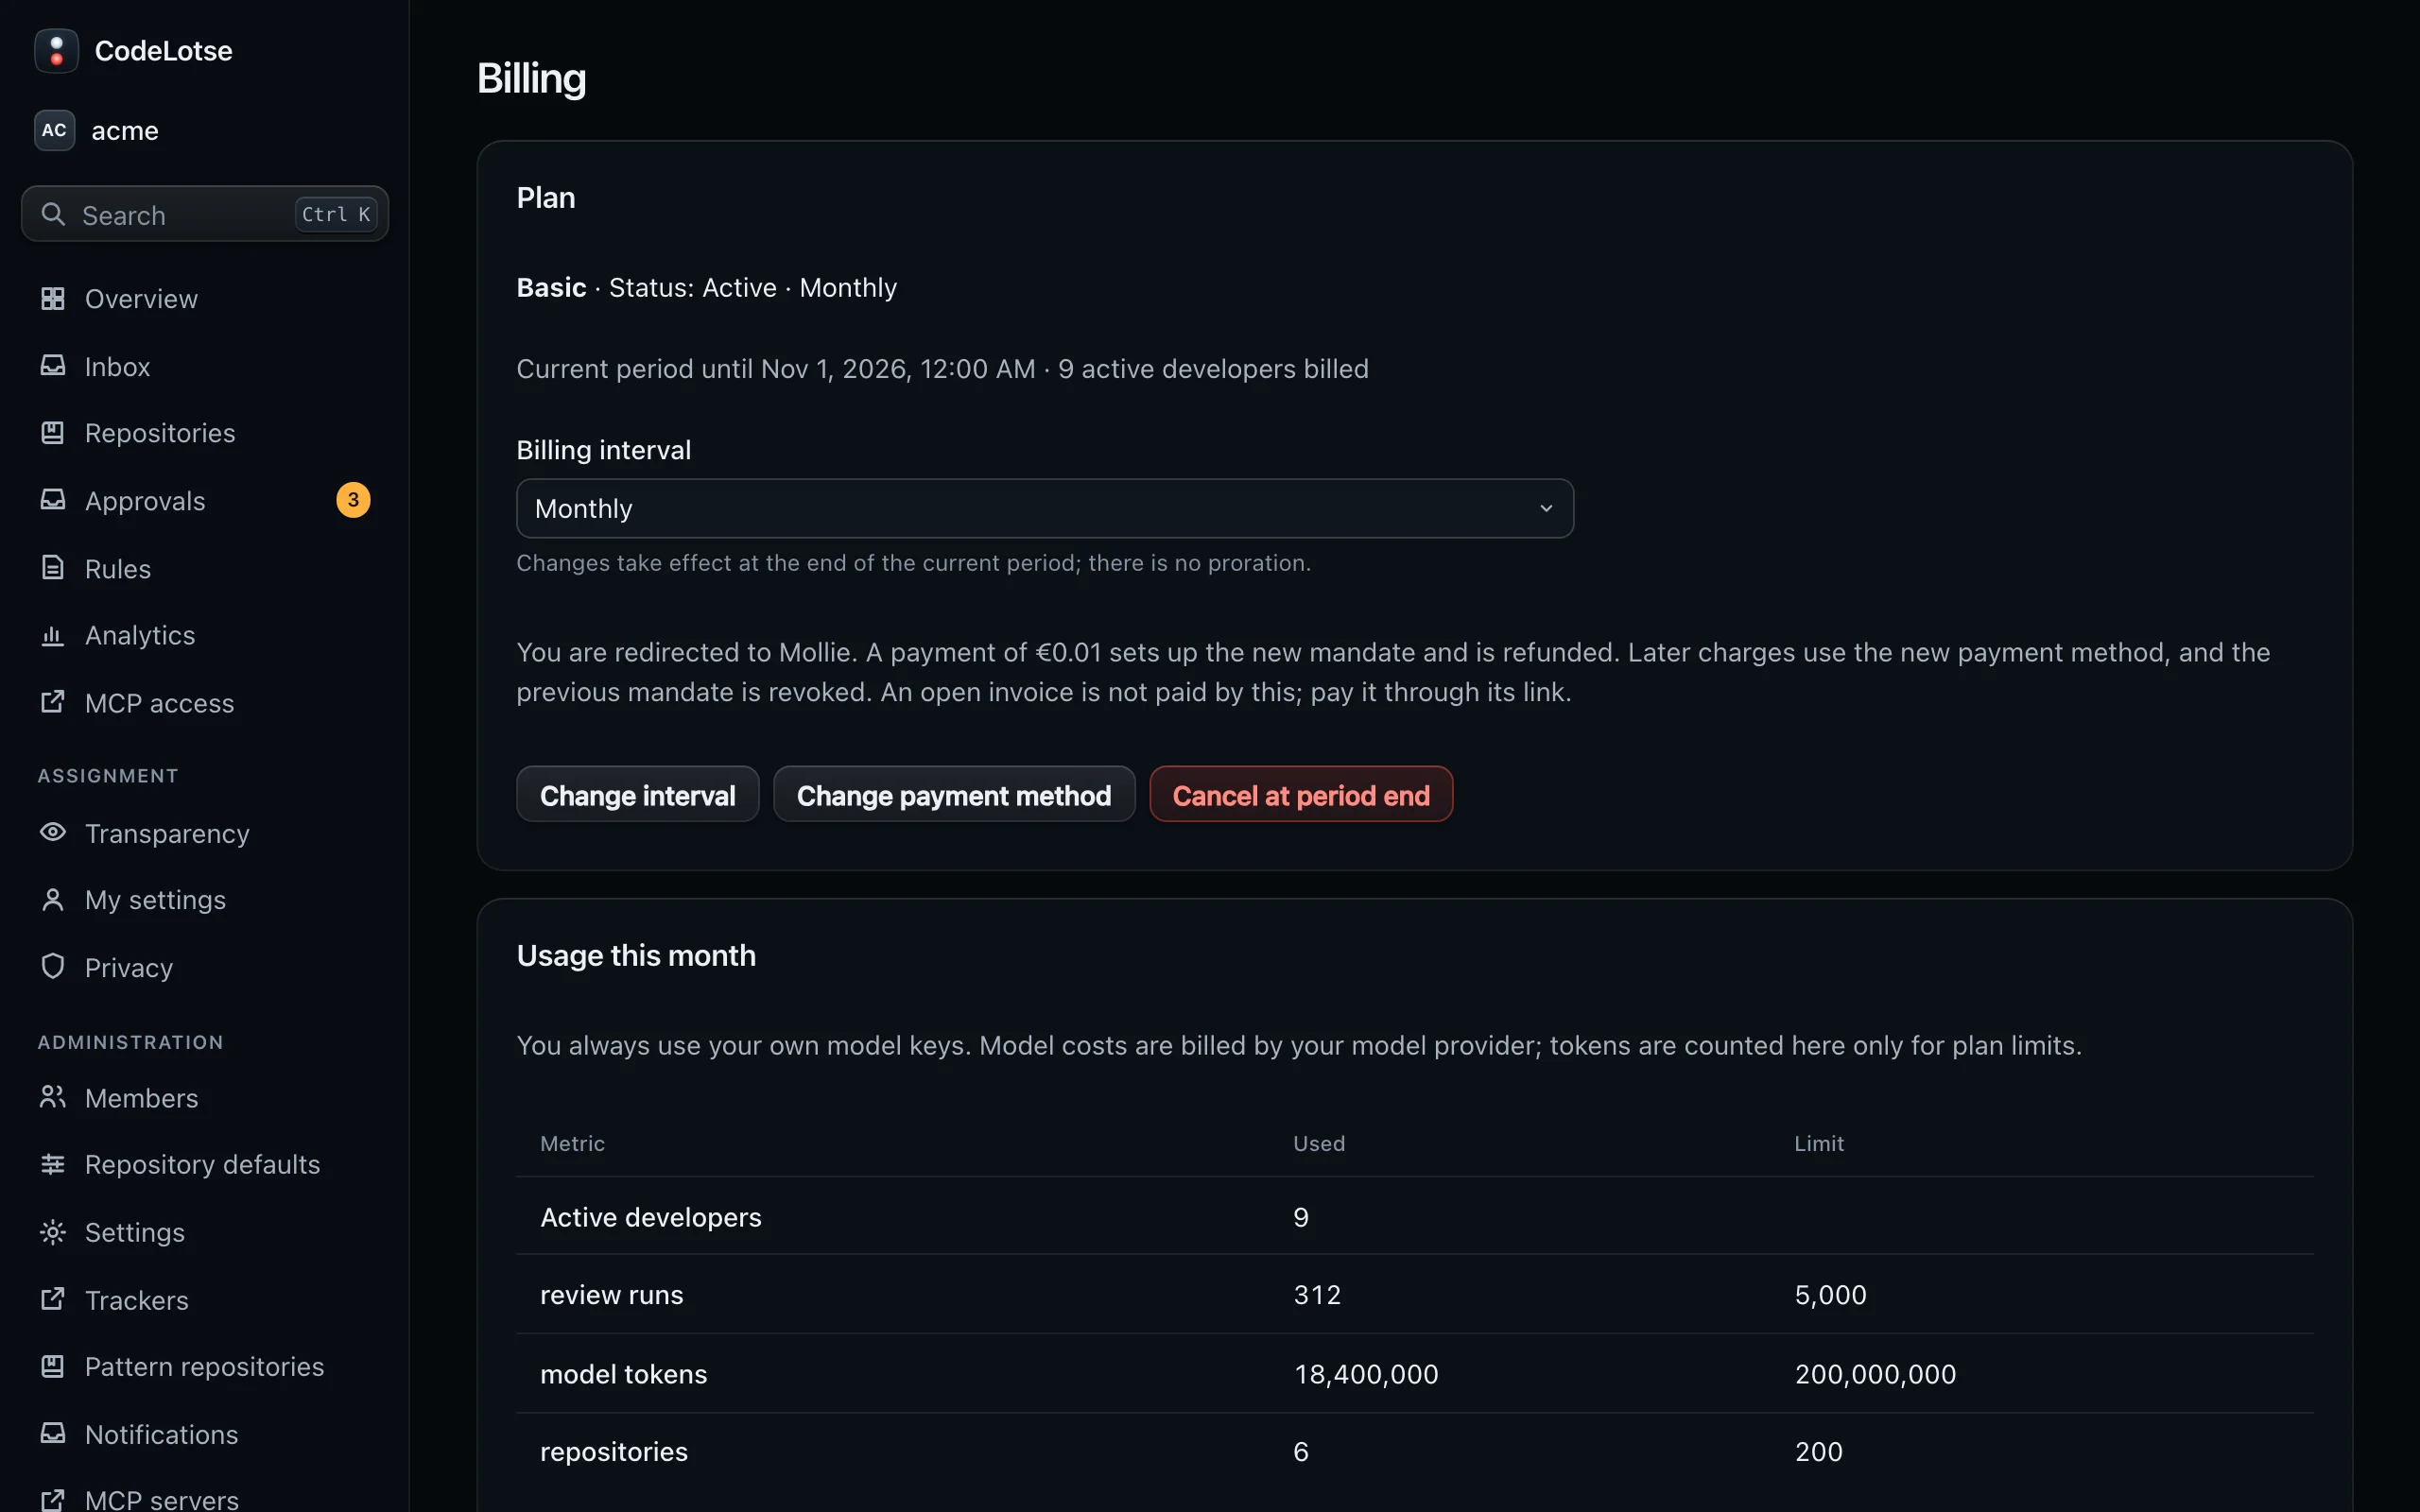Image resolution: width=2420 pixels, height=1512 pixels.
Task: Click the Analytics bar chart icon
Action: coord(53,635)
